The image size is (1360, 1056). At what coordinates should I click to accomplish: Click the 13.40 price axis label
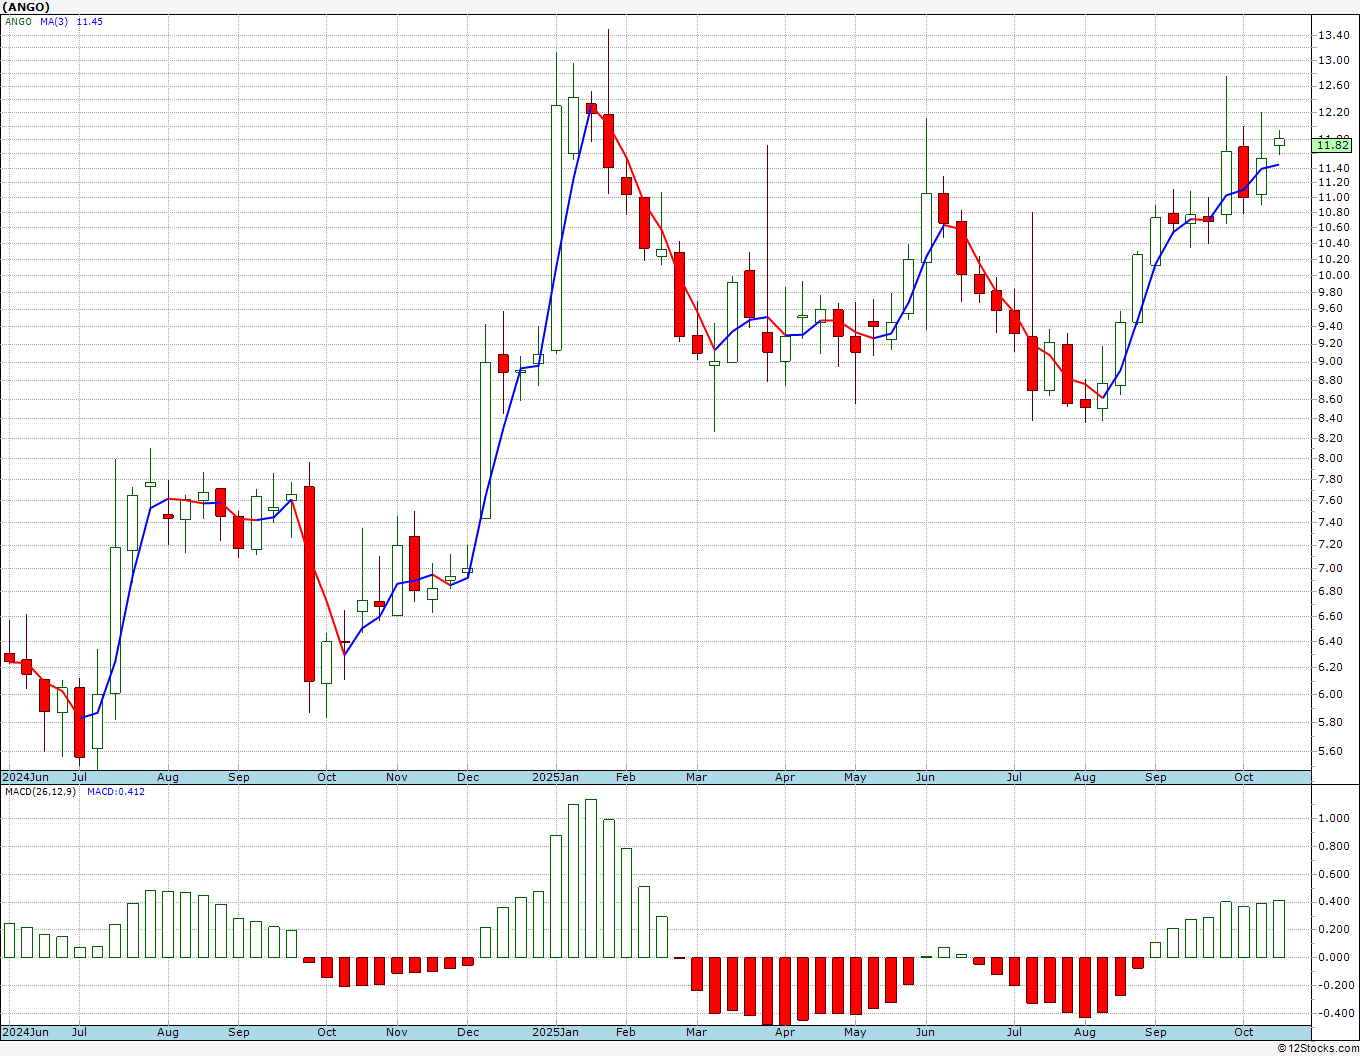click(x=1332, y=36)
